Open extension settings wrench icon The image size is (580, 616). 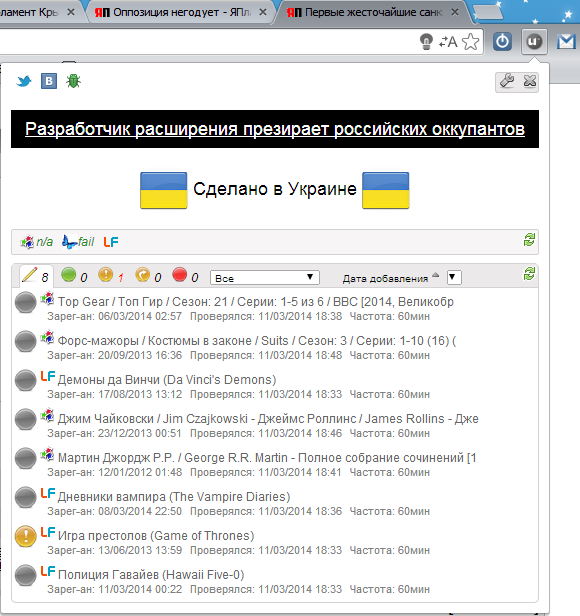[507, 81]
